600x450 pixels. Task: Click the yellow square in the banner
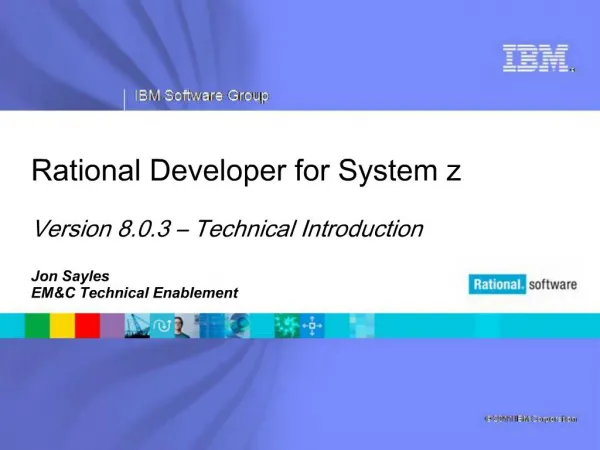tap(62, 326)
